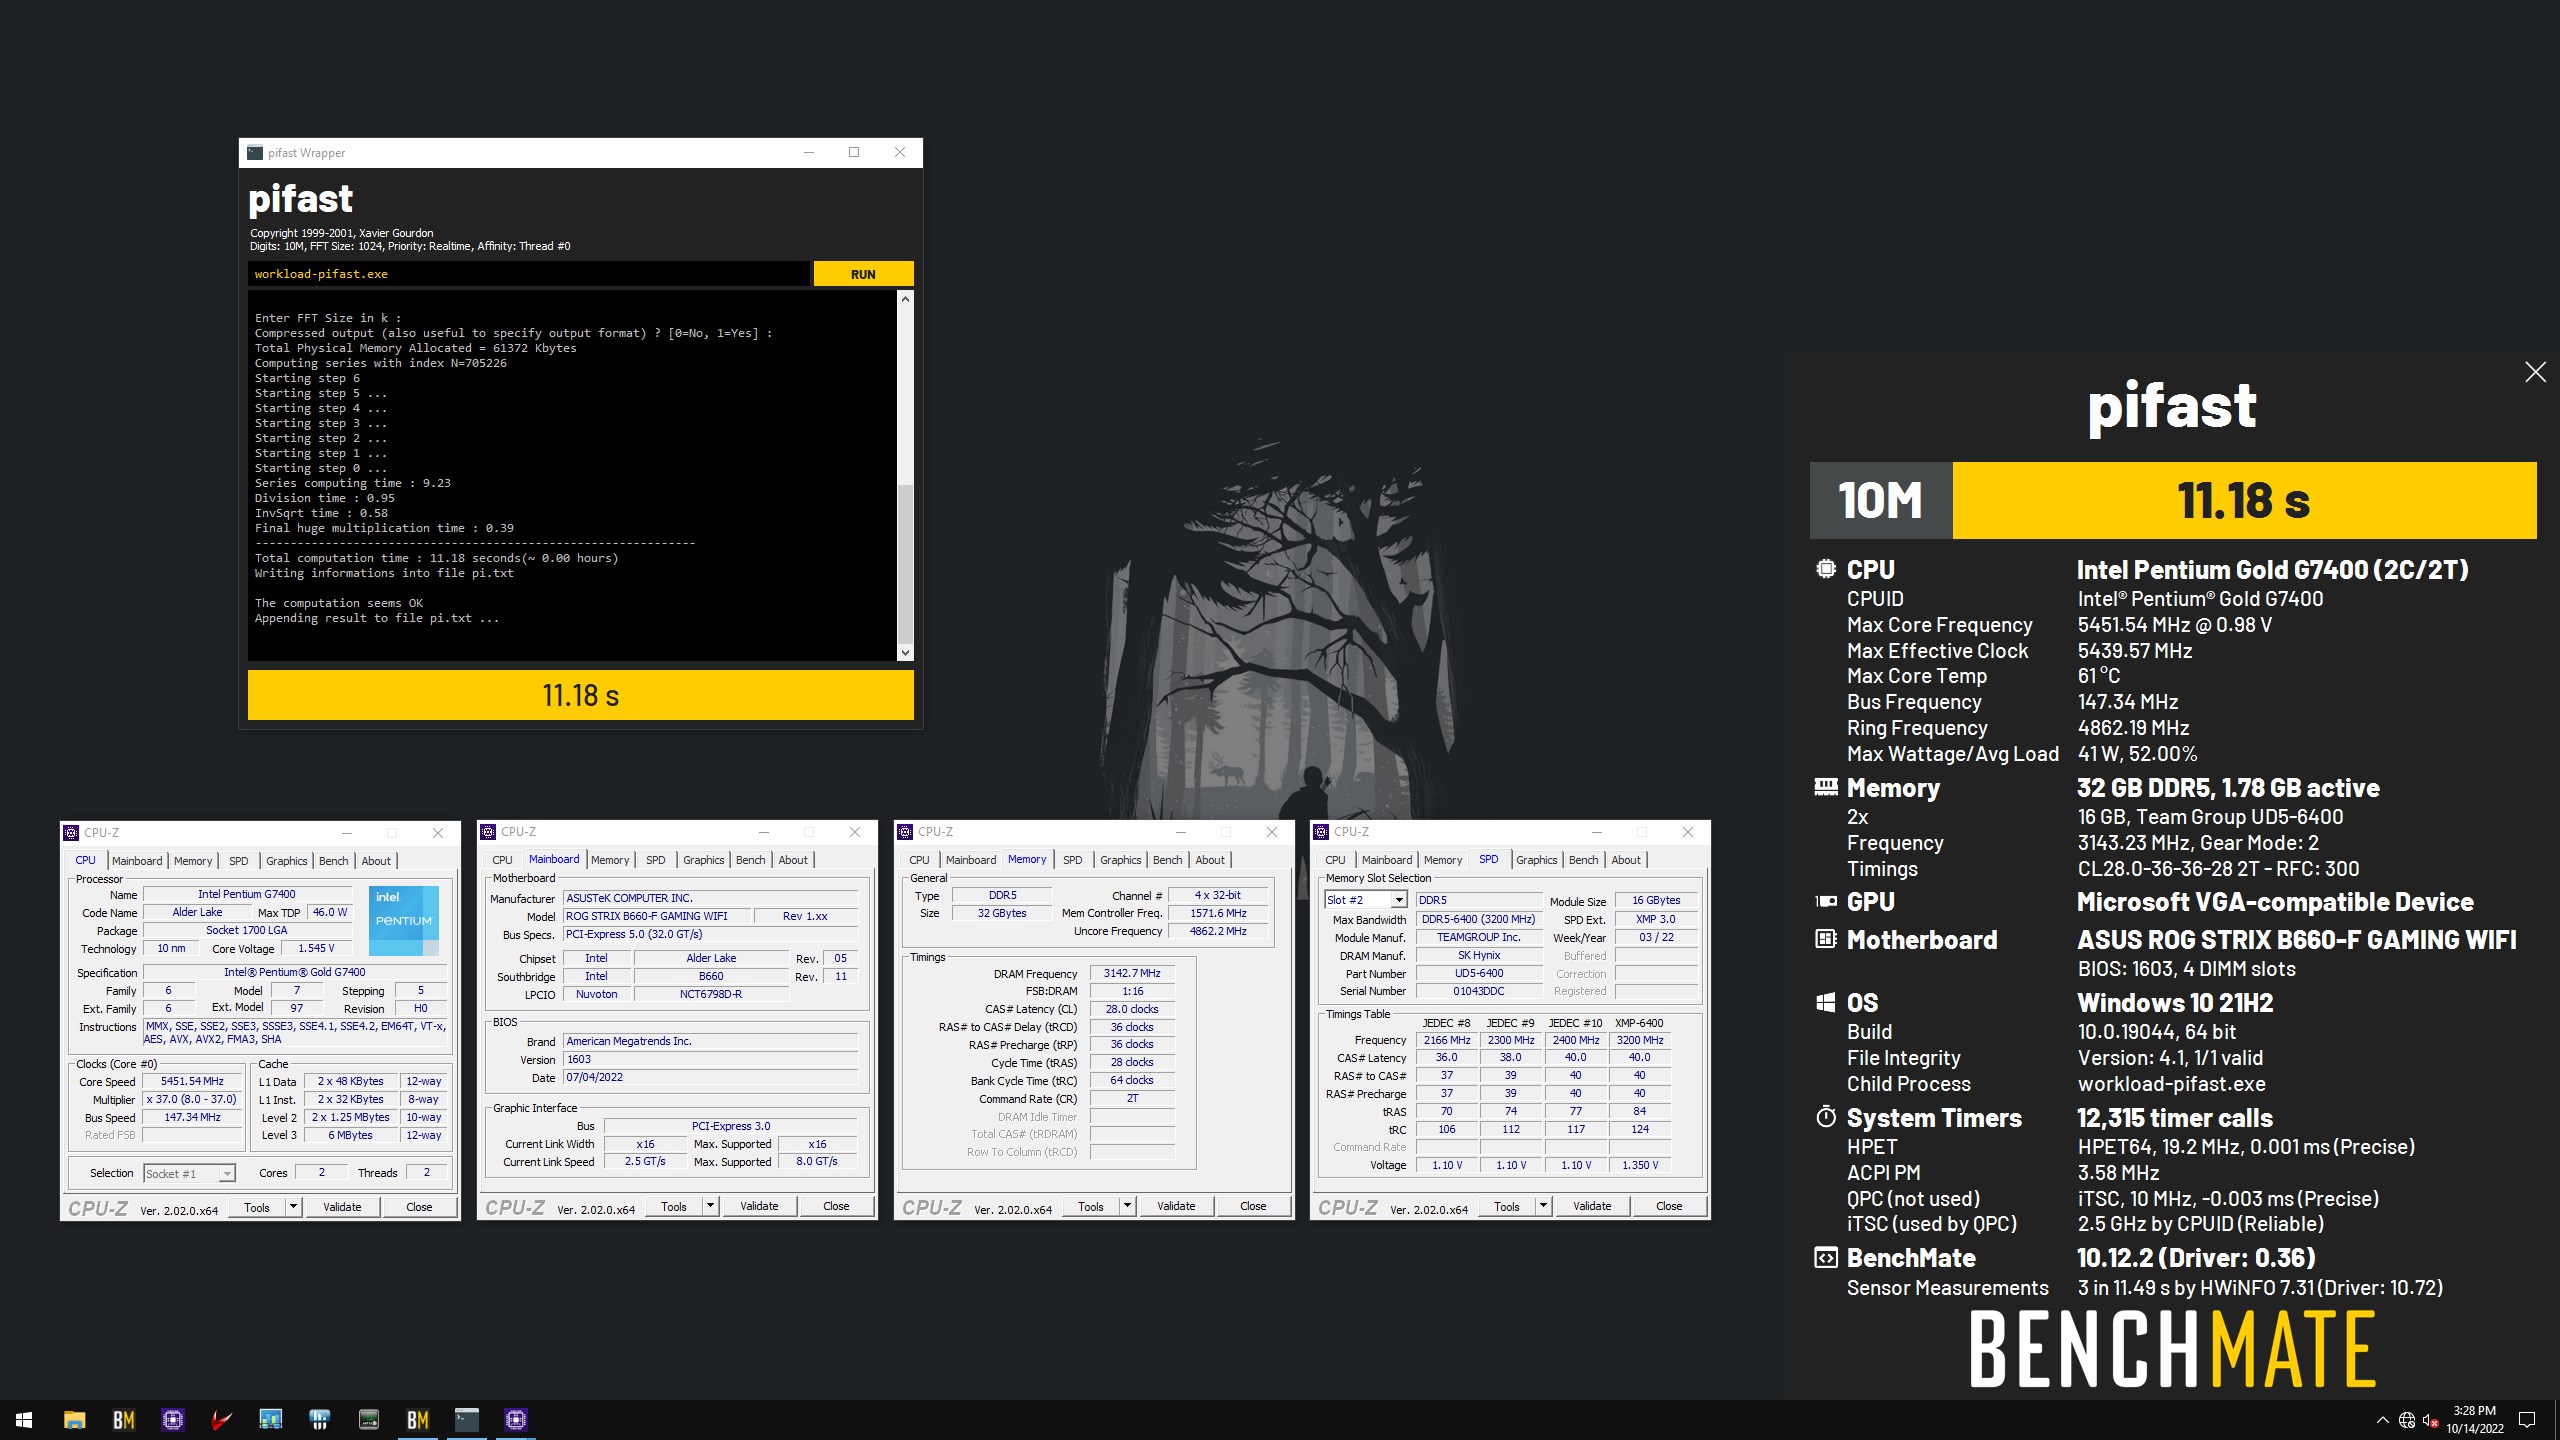Screen dimensions: 2560x1440
Task: Click the green memory tool taskbar icon
Action: pos(369,1420)
